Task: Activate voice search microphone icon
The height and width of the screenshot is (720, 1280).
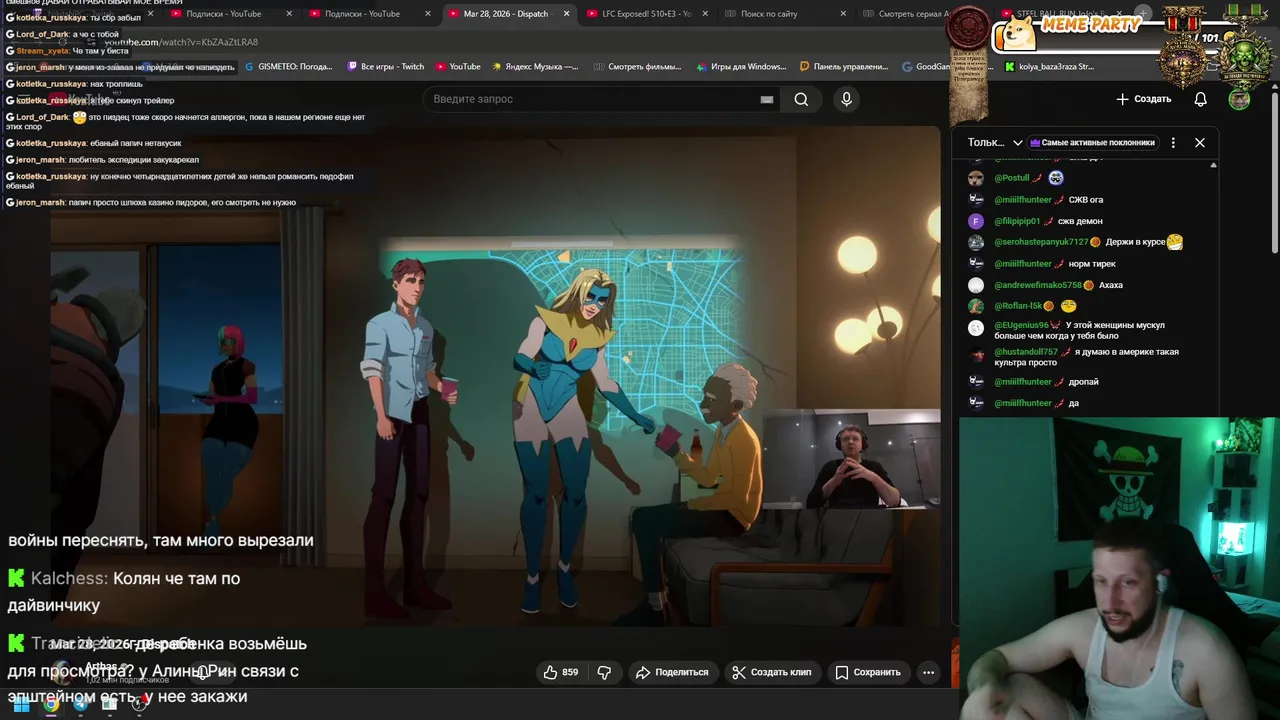Action: (846, 99)
